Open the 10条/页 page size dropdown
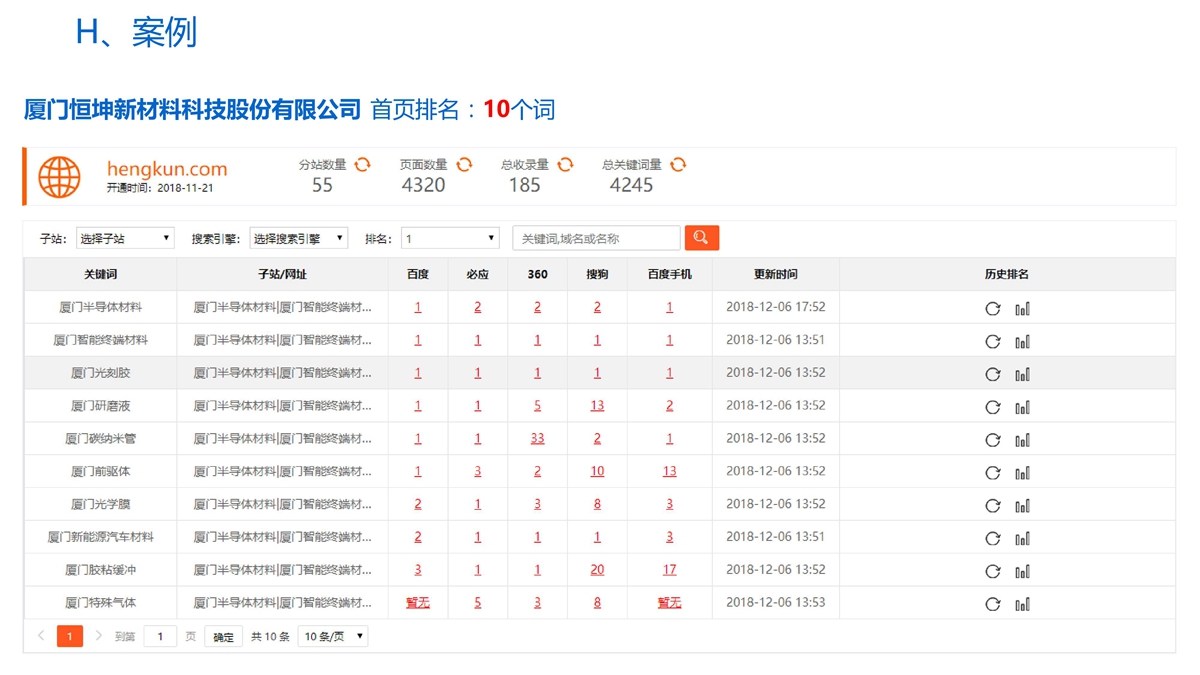 (333, 636)
